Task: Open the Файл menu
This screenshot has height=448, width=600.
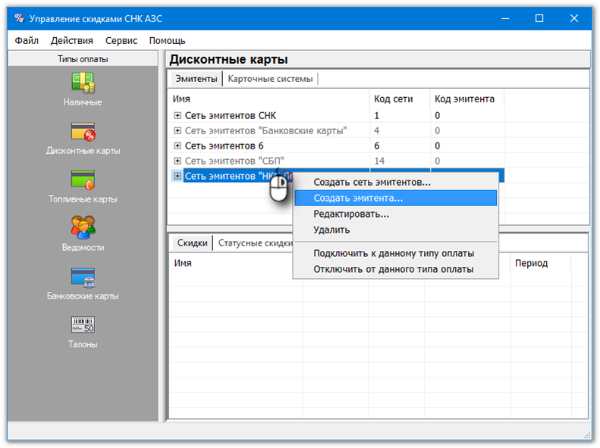Action: coord(27,41)
